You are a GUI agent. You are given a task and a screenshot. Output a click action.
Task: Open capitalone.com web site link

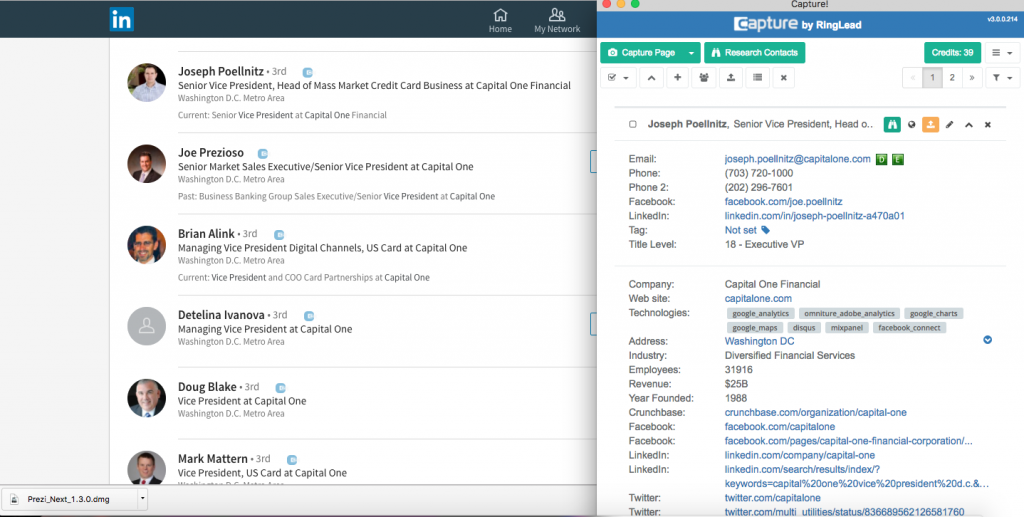pos(758,298)
